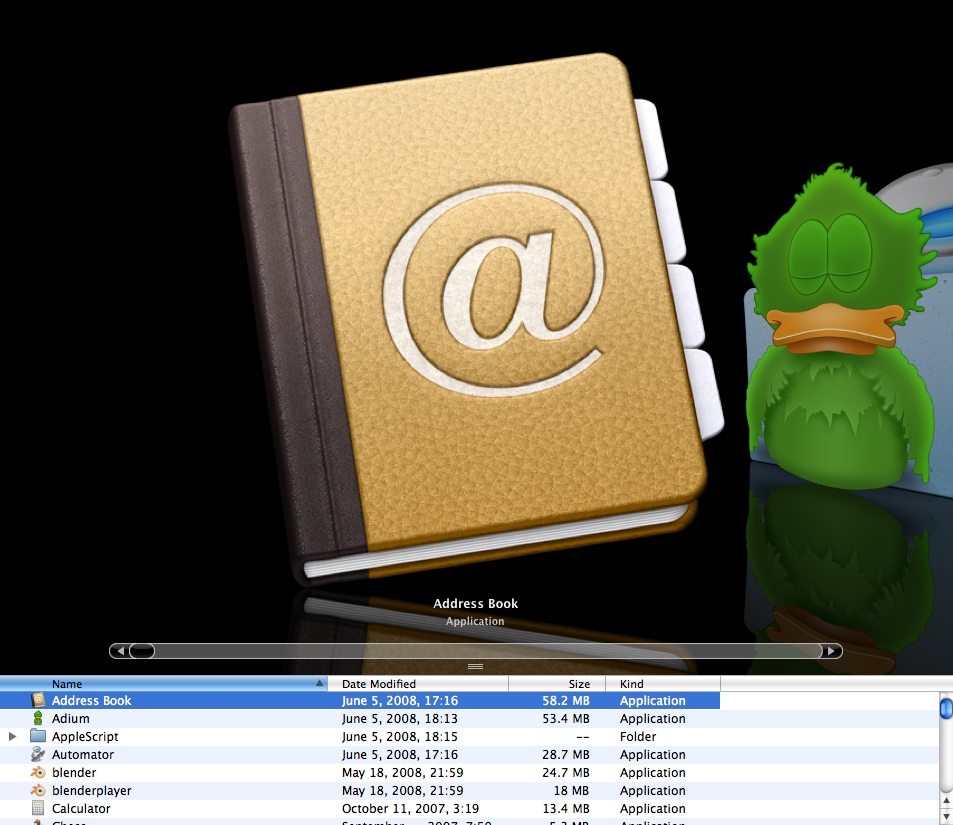The image size is (953, 825).
Task: Click the "--" size in the AppleScript row
Action: coord(583,737)
